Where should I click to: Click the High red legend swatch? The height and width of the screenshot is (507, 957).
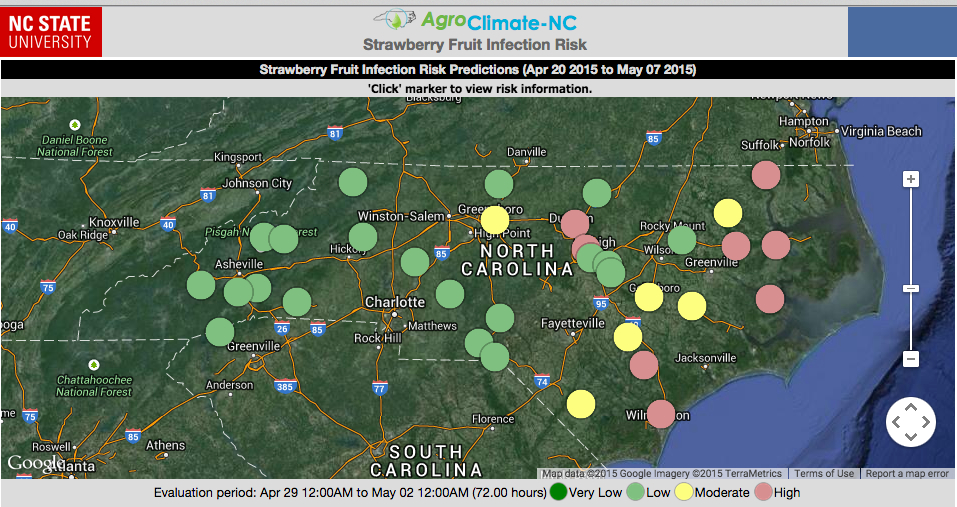coord(764,492)
